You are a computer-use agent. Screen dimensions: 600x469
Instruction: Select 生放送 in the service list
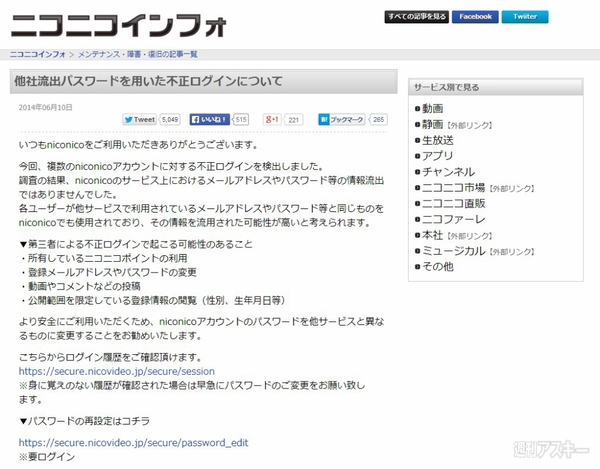(x=438, y=140)
